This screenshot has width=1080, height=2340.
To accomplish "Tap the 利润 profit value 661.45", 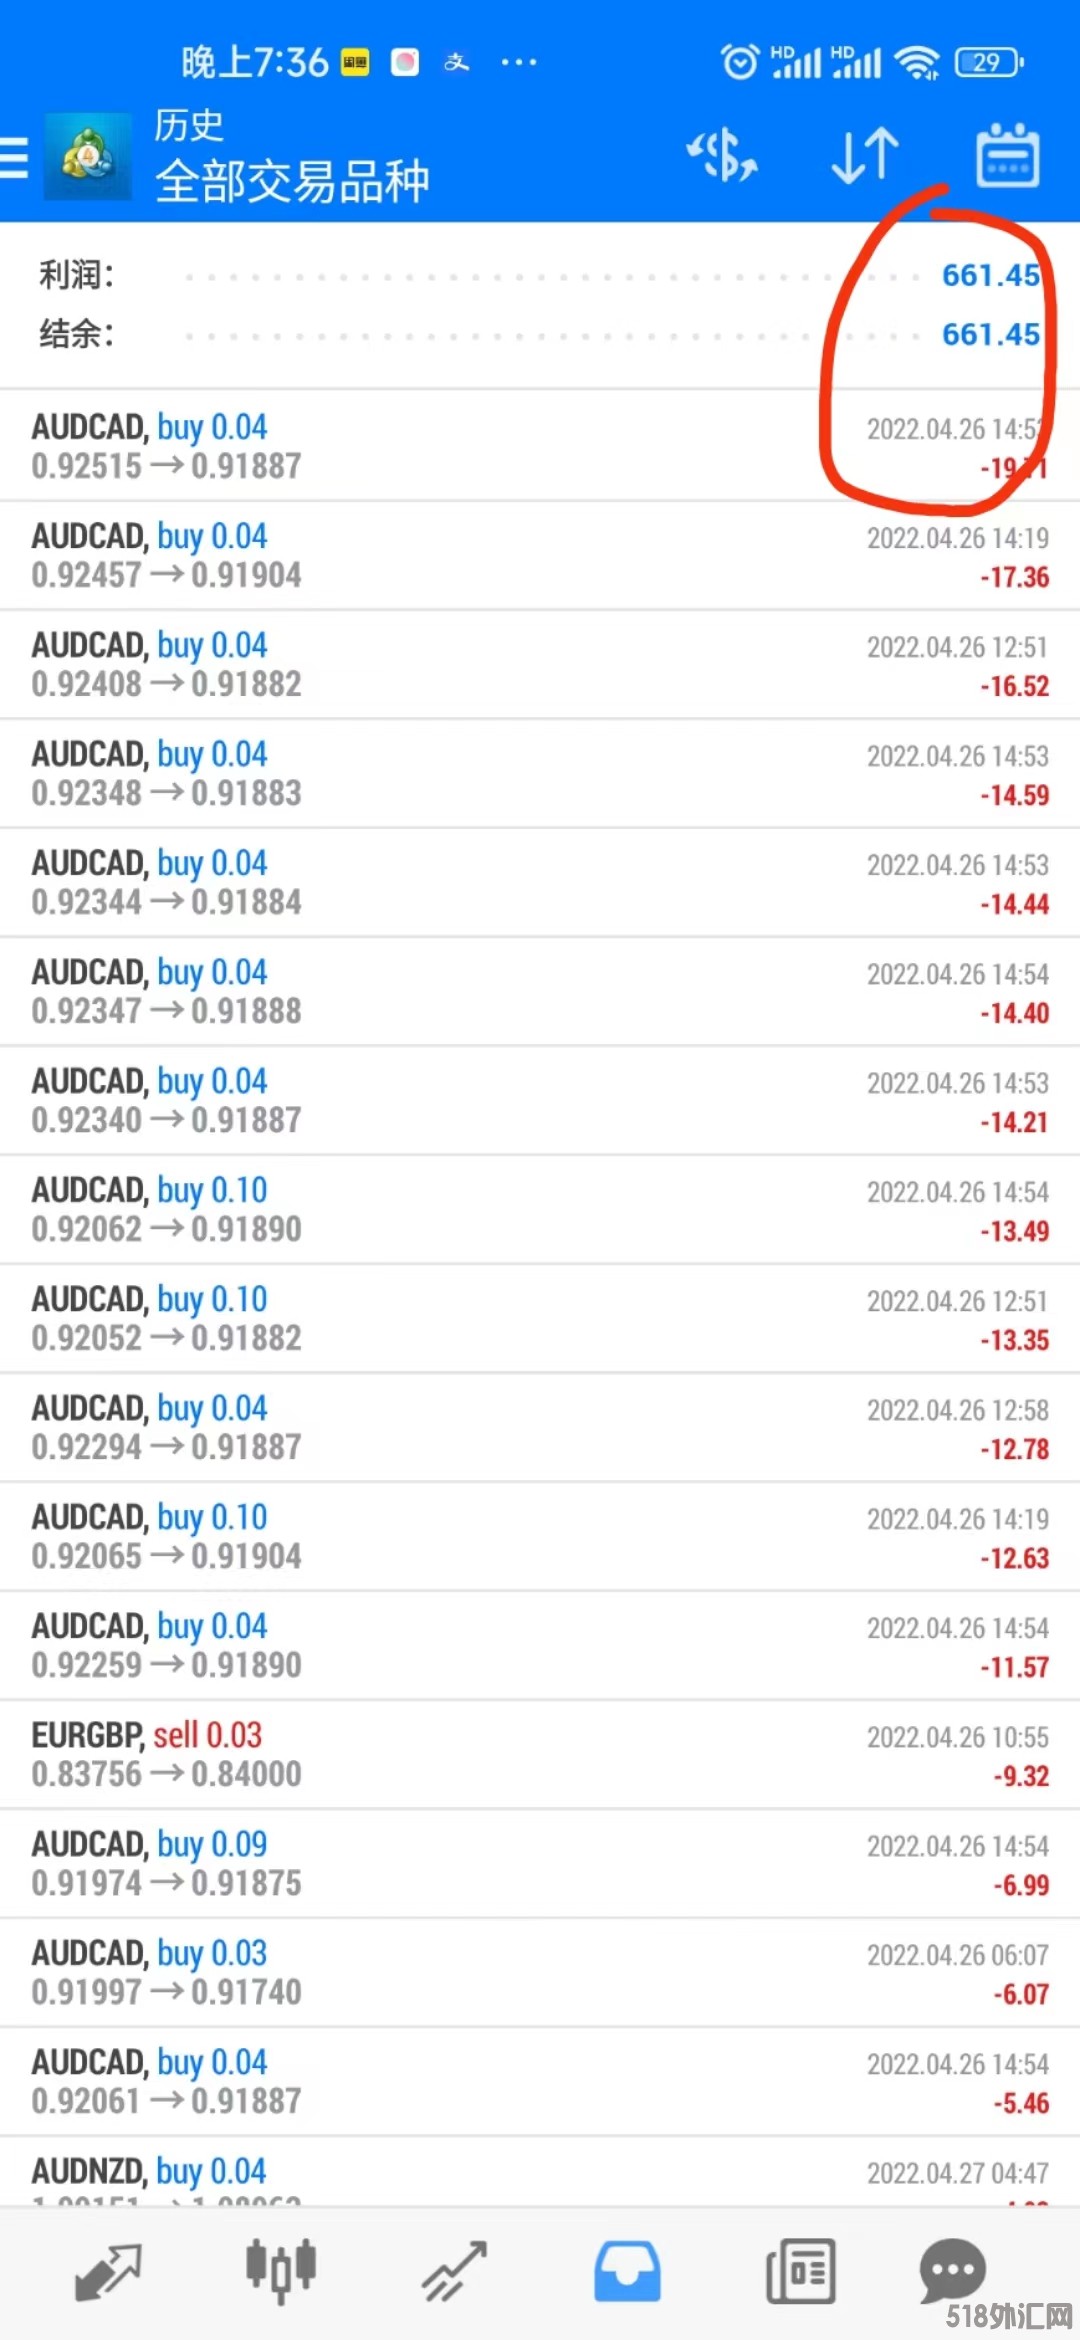I will tap(991, 275).
